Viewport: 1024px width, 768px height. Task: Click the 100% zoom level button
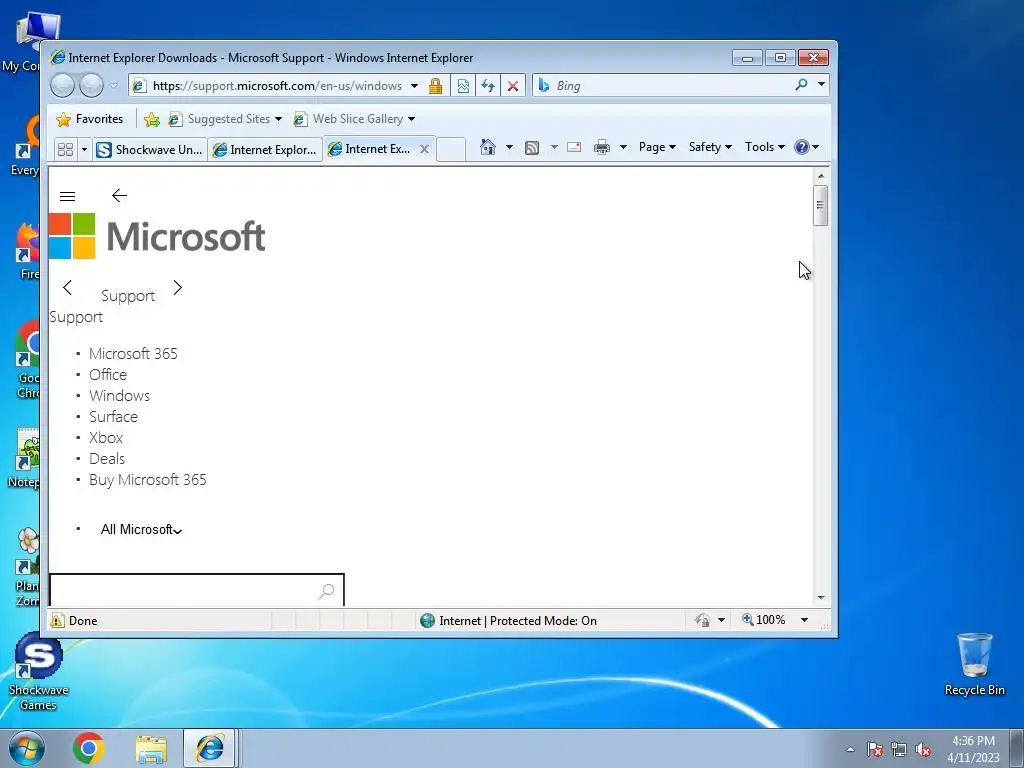click(x=763, y=620)
